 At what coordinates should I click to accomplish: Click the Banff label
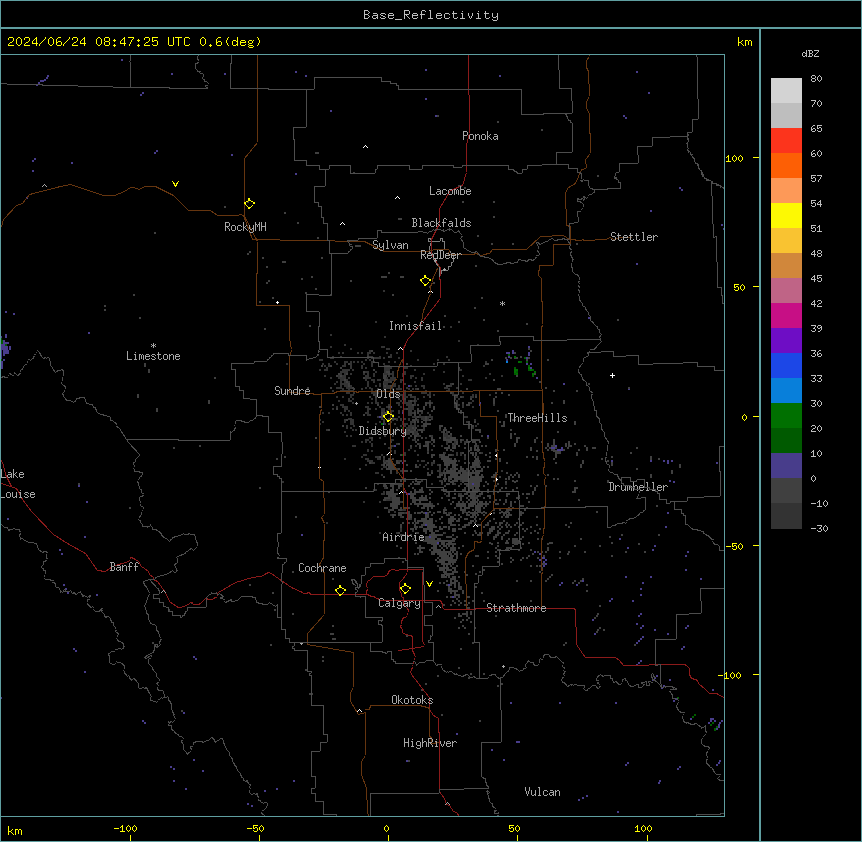pyautogui.click(x=124, y=567)
